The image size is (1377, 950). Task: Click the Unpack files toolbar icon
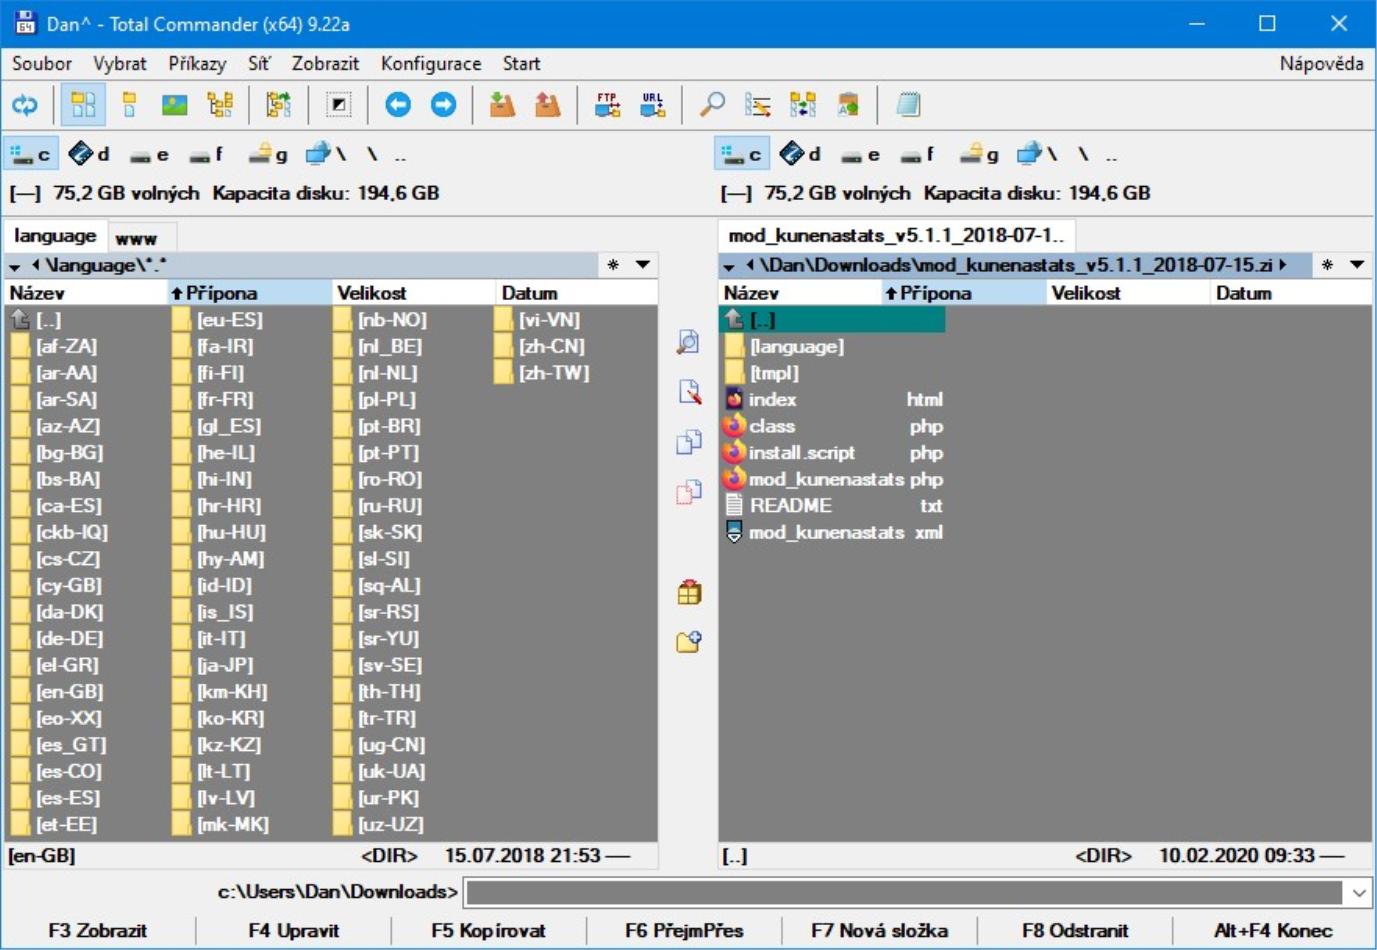(547, 105)
